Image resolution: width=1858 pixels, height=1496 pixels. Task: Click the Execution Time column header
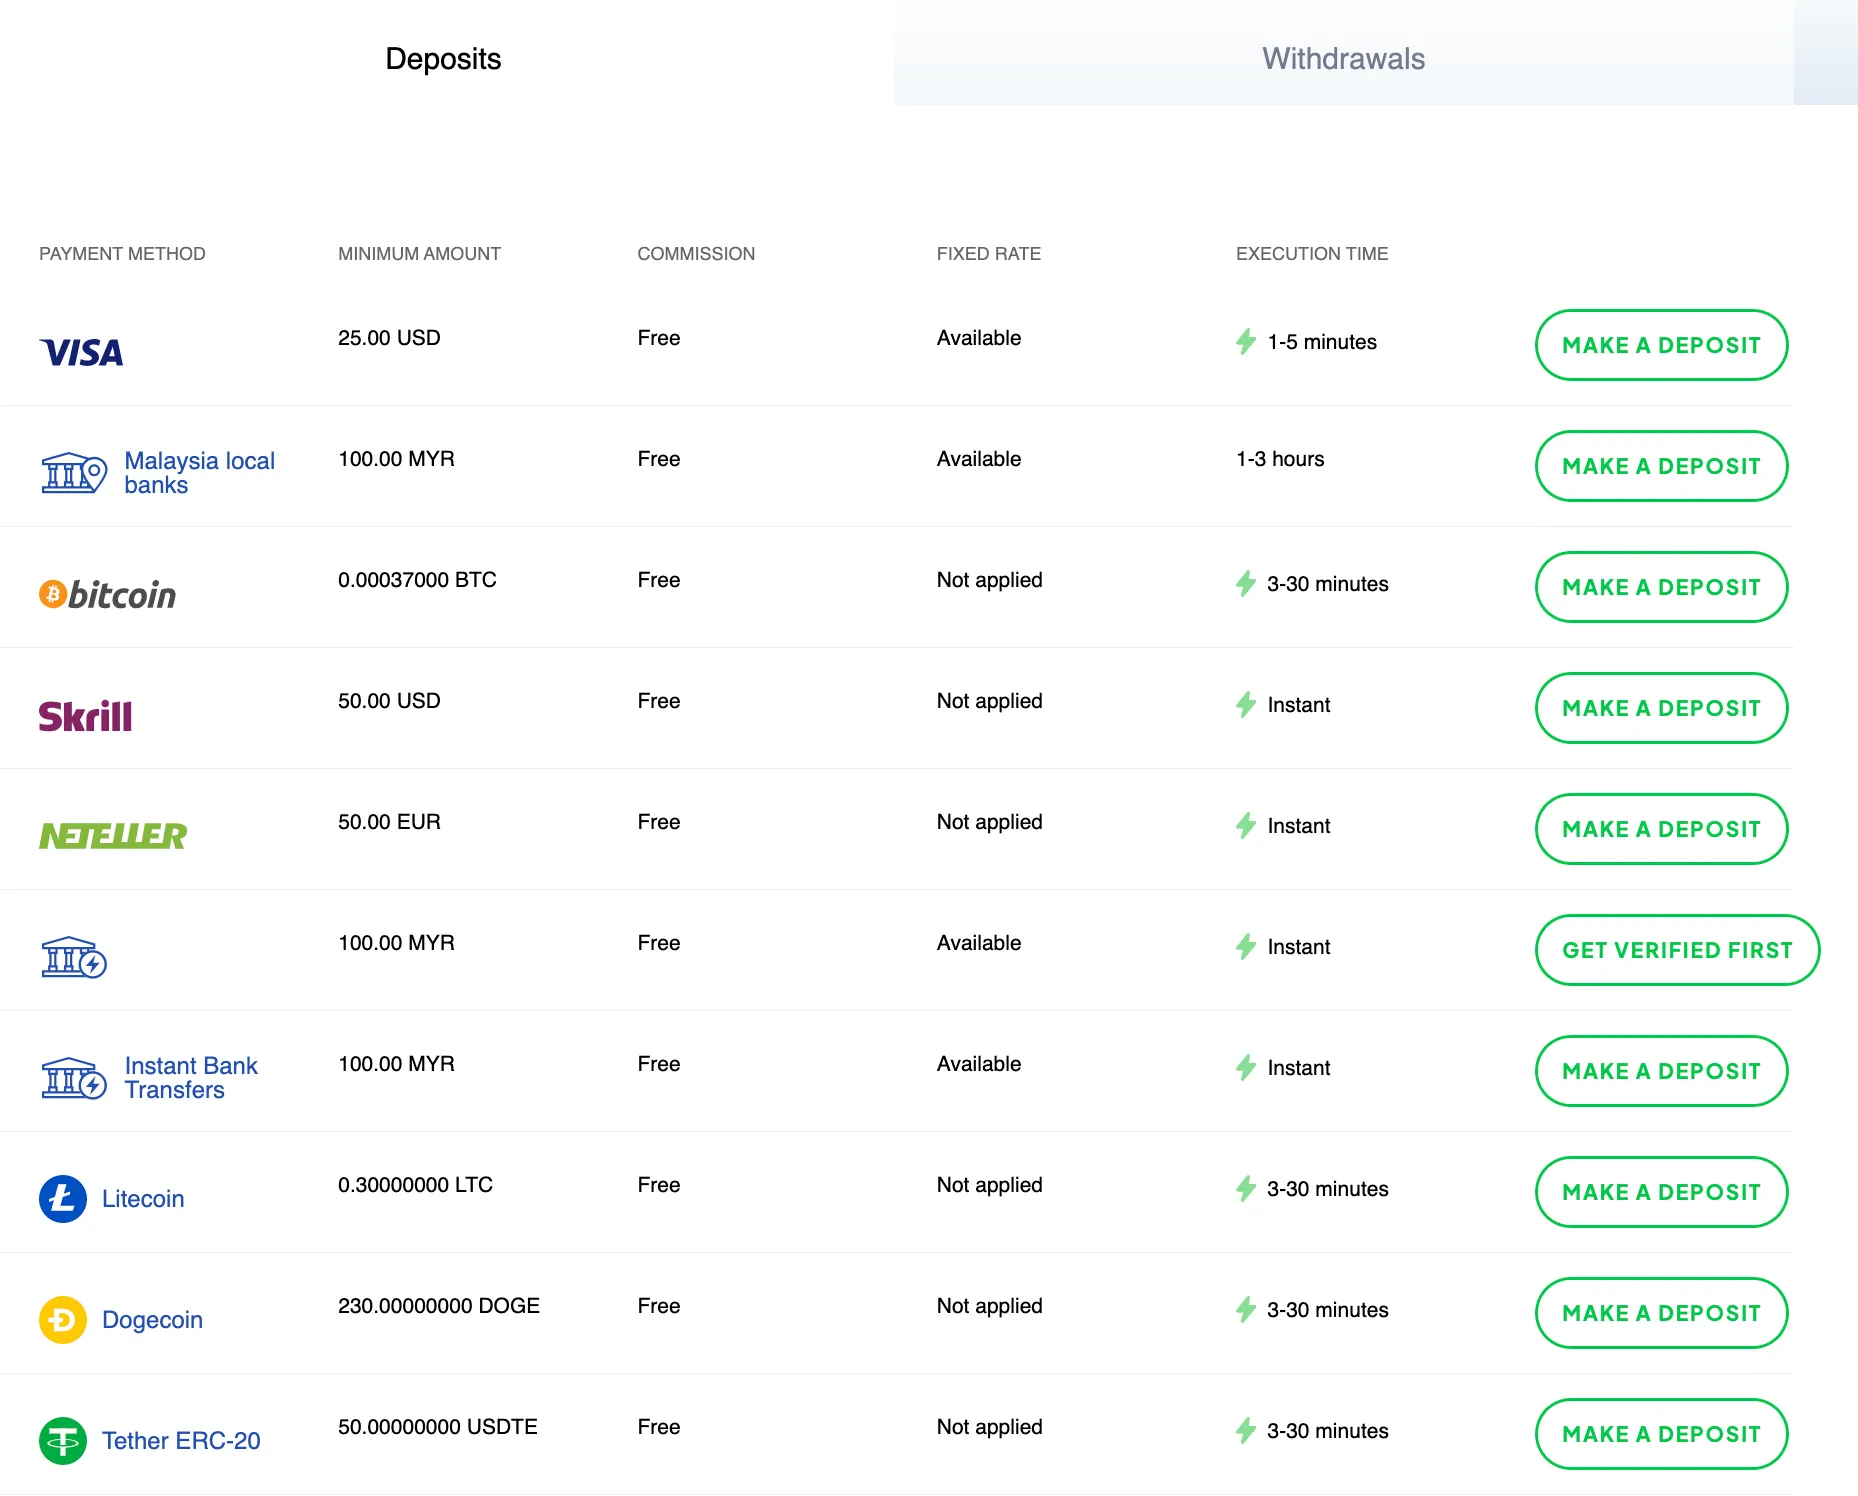1312,254
